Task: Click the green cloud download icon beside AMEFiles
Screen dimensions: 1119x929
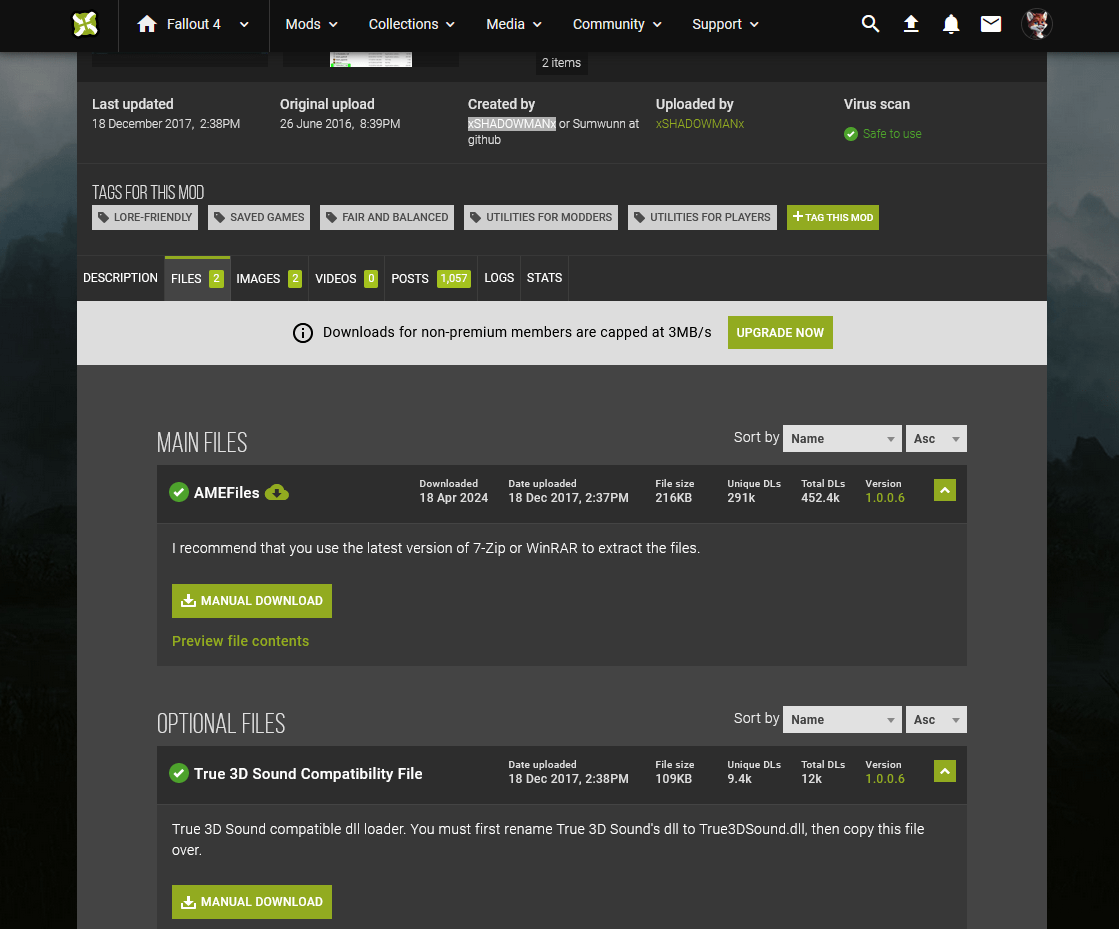Action: point(277,492)
